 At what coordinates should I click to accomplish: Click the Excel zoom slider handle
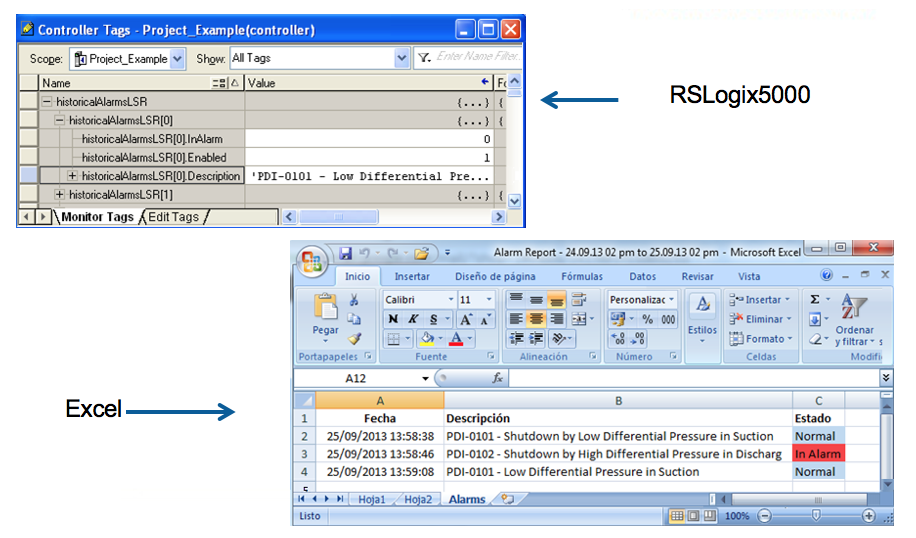(816, 515)
